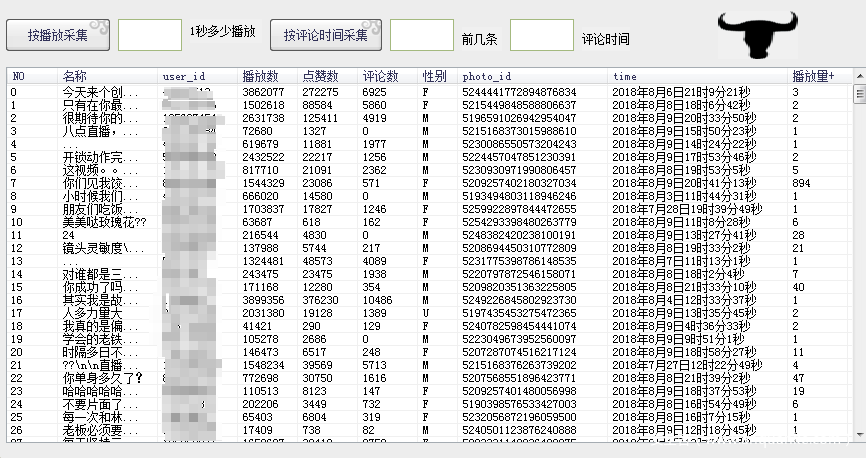Click the vertical scrollbar thumb
Viewport: 866px width, 458px height.
859,93
